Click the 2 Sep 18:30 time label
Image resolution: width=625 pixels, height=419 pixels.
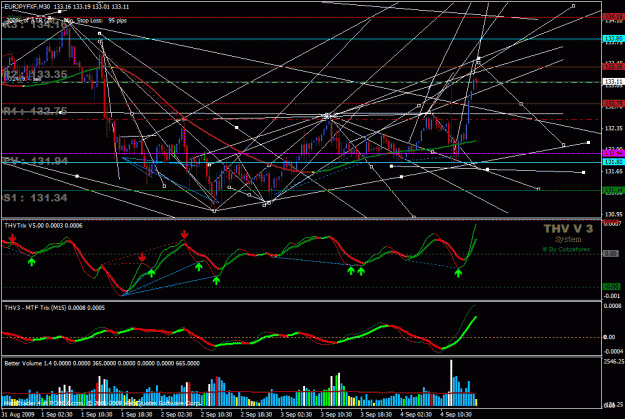(x=256, y=414)
